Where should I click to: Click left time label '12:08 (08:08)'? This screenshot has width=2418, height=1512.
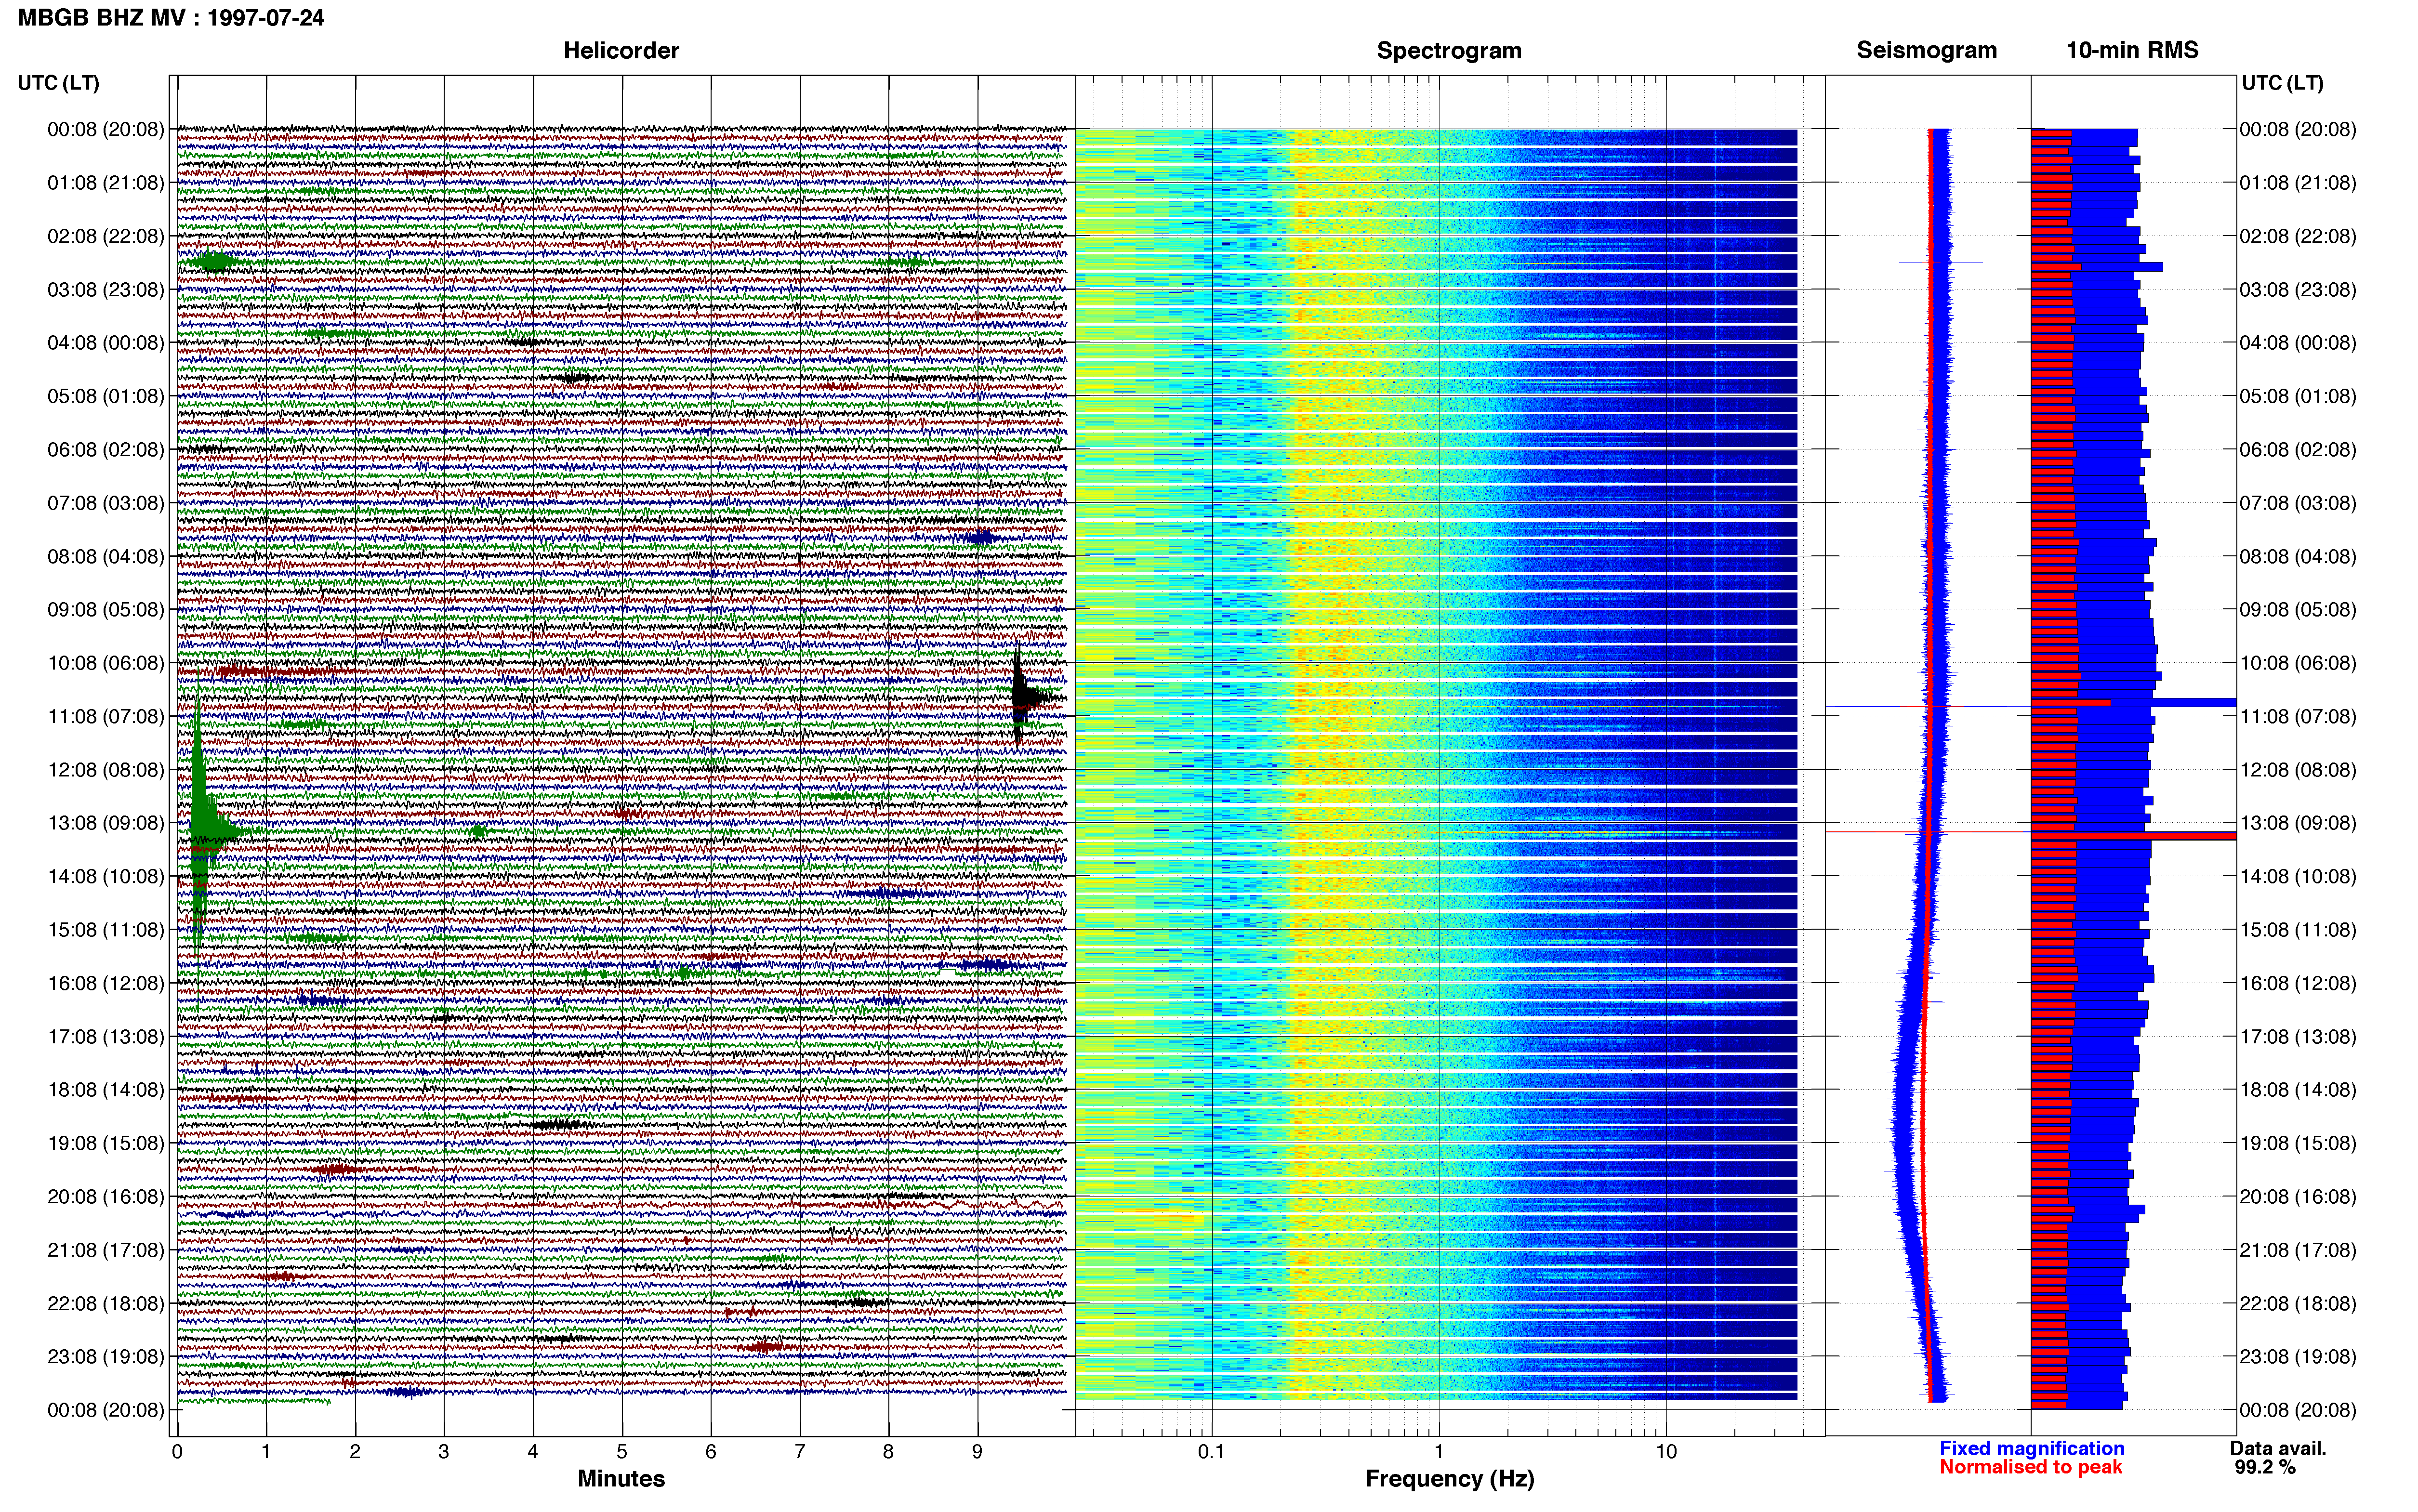click(x=105, y=770)
